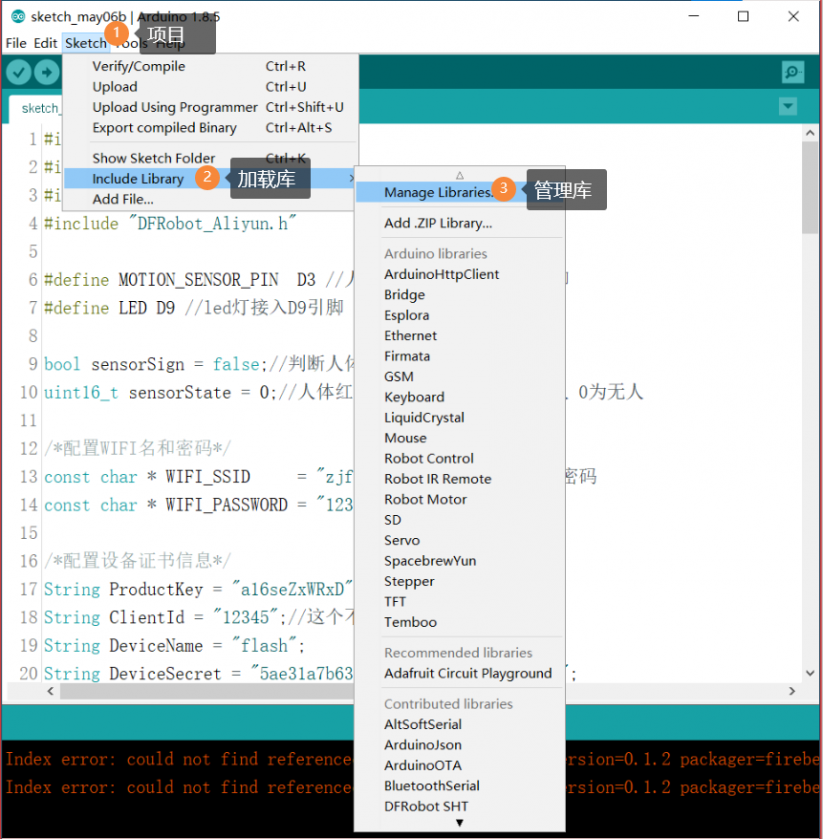Include the Esplora library
This screenshot has width=823, height=839.
point(460,315)
